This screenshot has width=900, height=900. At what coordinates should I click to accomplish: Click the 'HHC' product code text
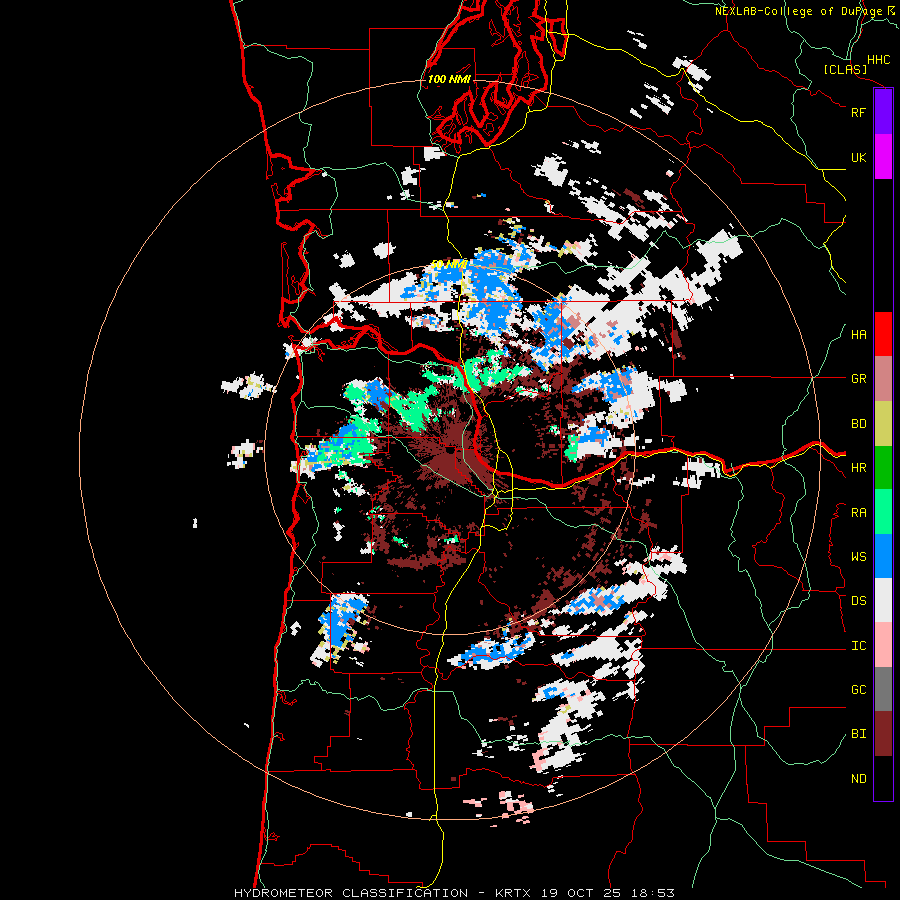tap(878, 60)
